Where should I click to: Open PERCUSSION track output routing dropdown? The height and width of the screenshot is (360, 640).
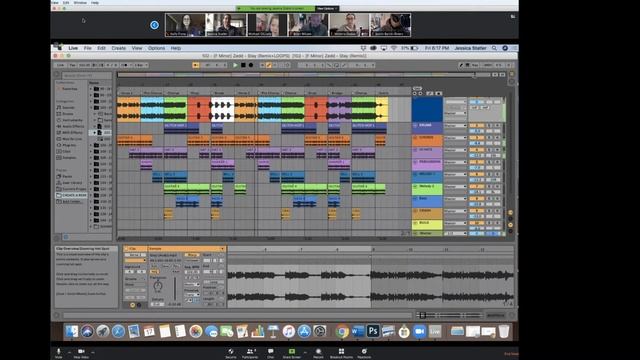click(455, 162)
